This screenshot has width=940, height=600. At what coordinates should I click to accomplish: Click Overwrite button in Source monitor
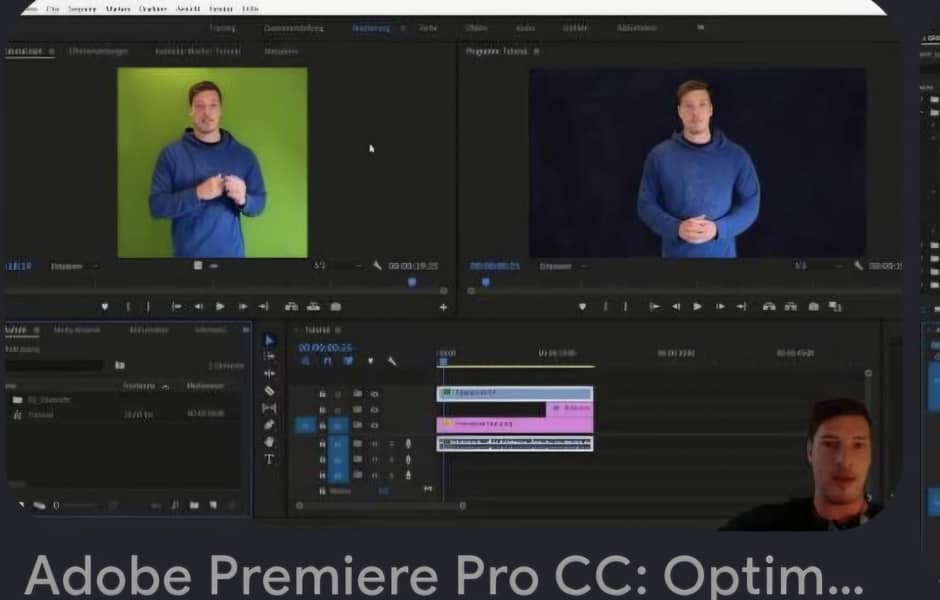point(314,307)
